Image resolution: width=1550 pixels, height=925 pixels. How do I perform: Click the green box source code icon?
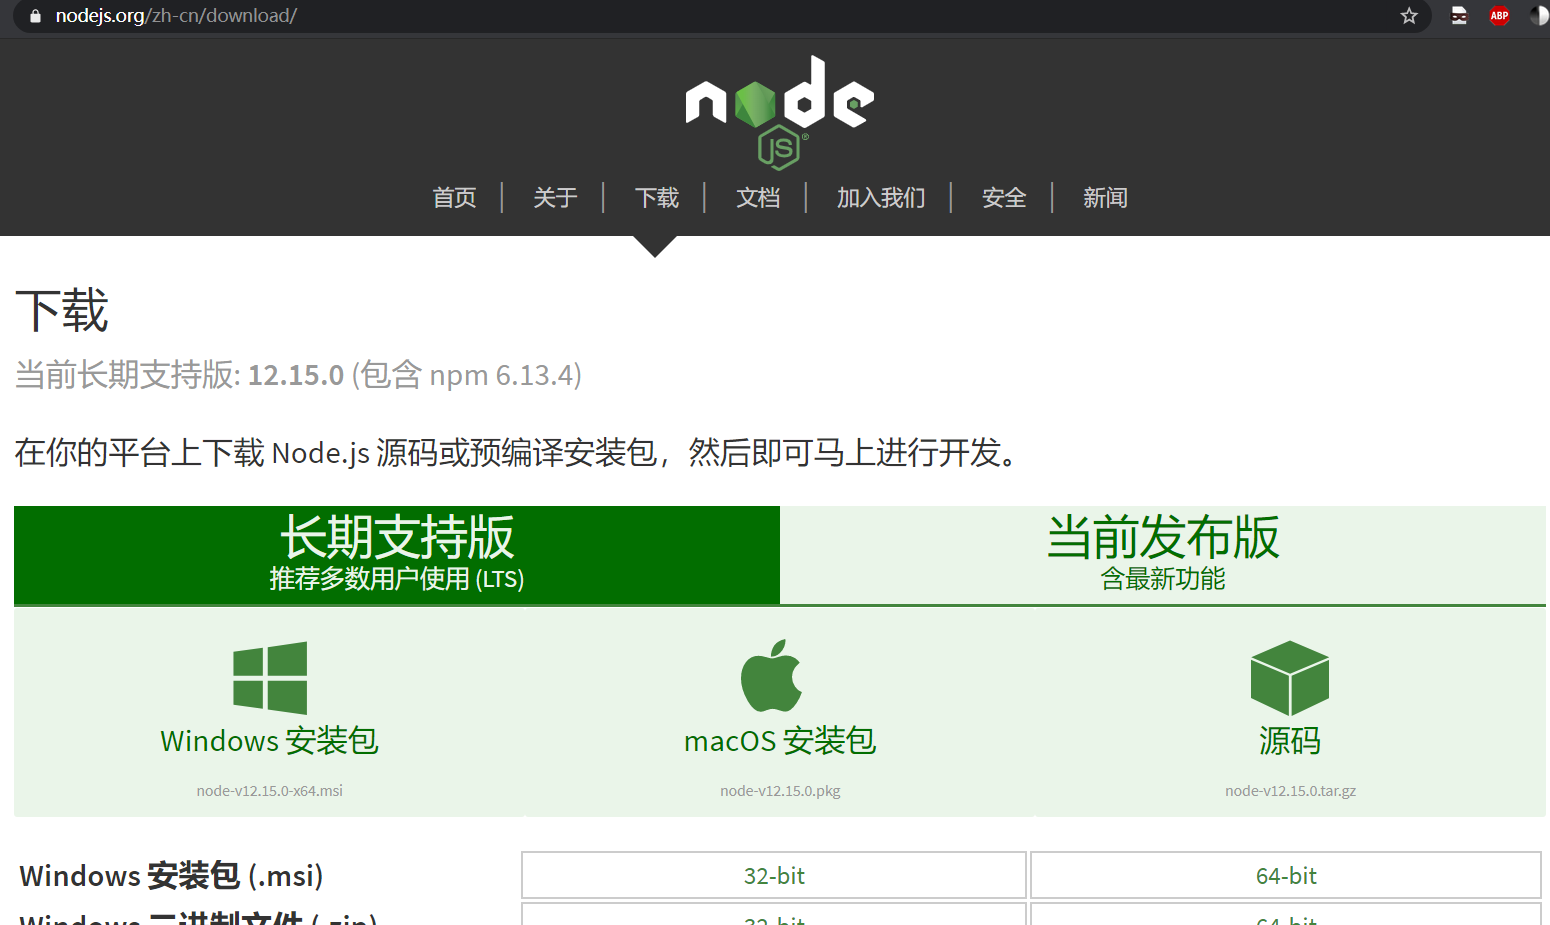tap(1290, 678)
